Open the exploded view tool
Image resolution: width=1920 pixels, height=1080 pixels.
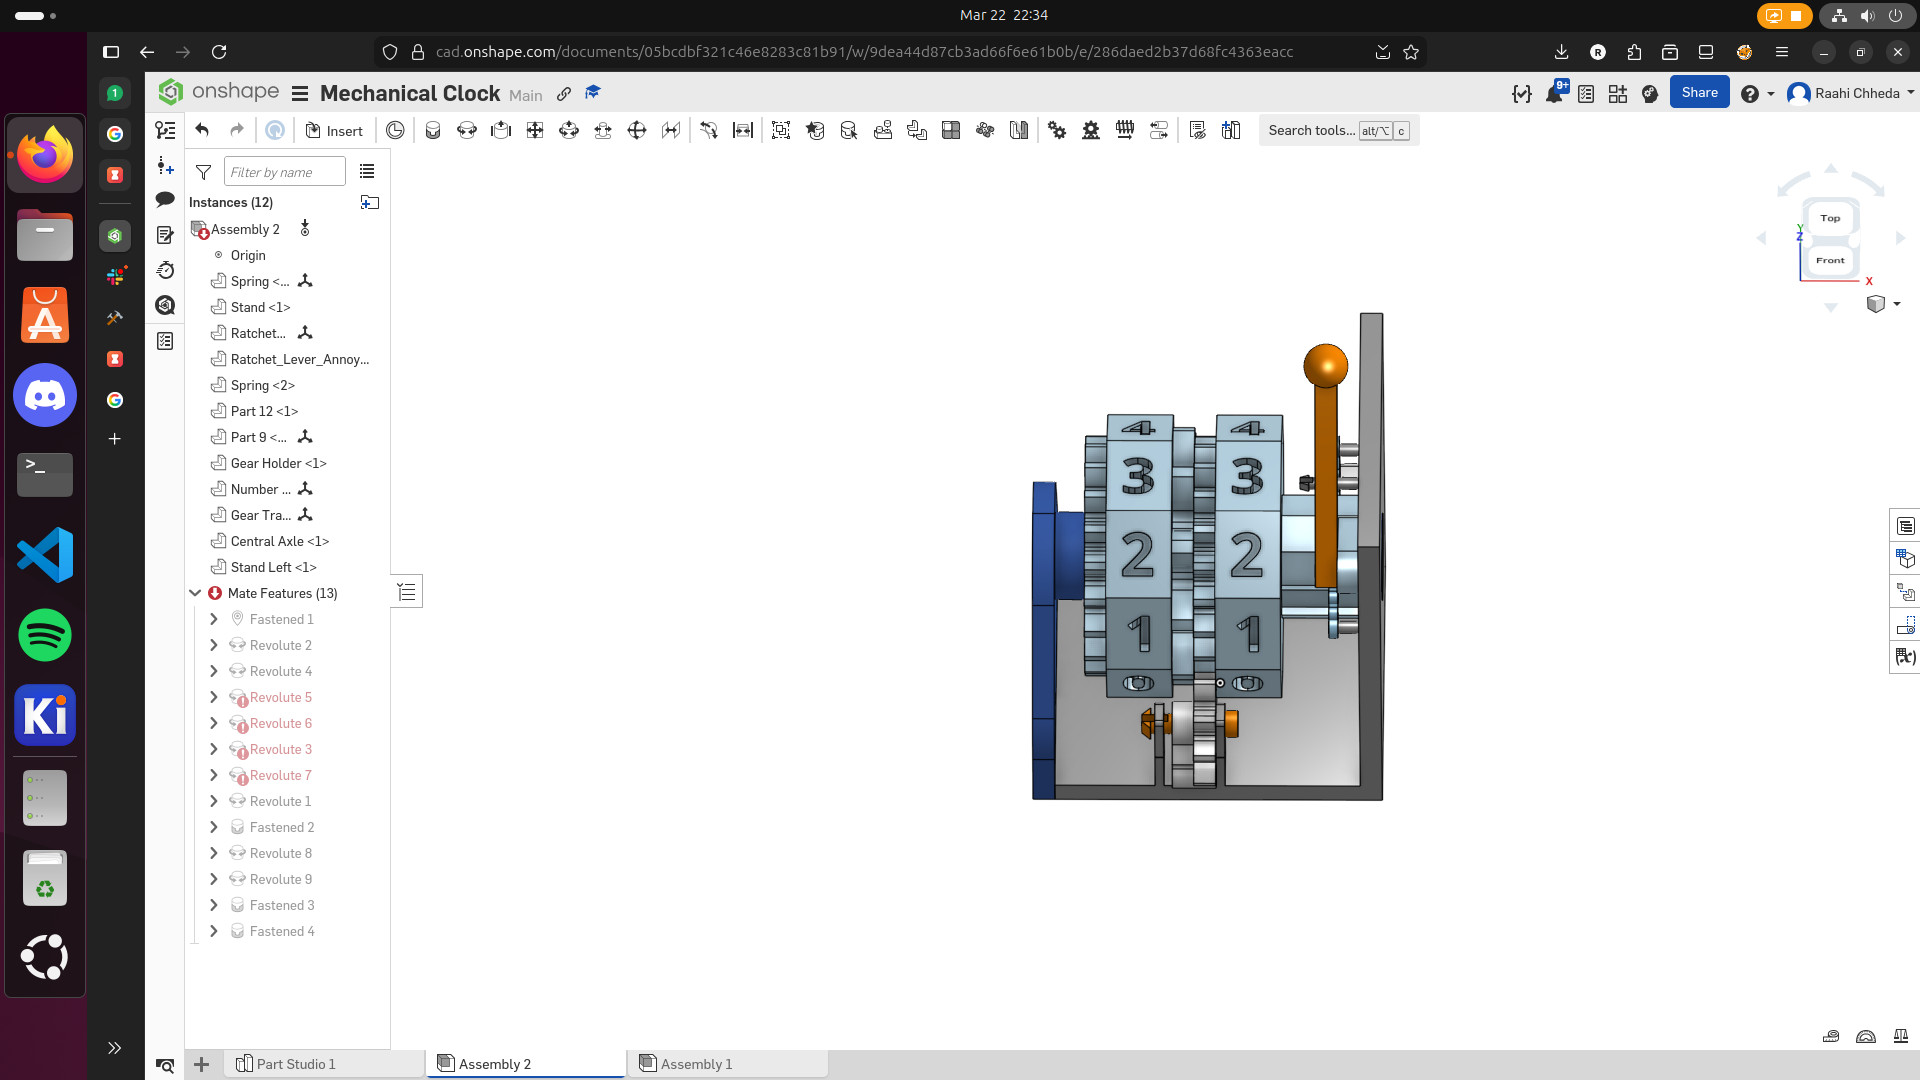[985, 131]
